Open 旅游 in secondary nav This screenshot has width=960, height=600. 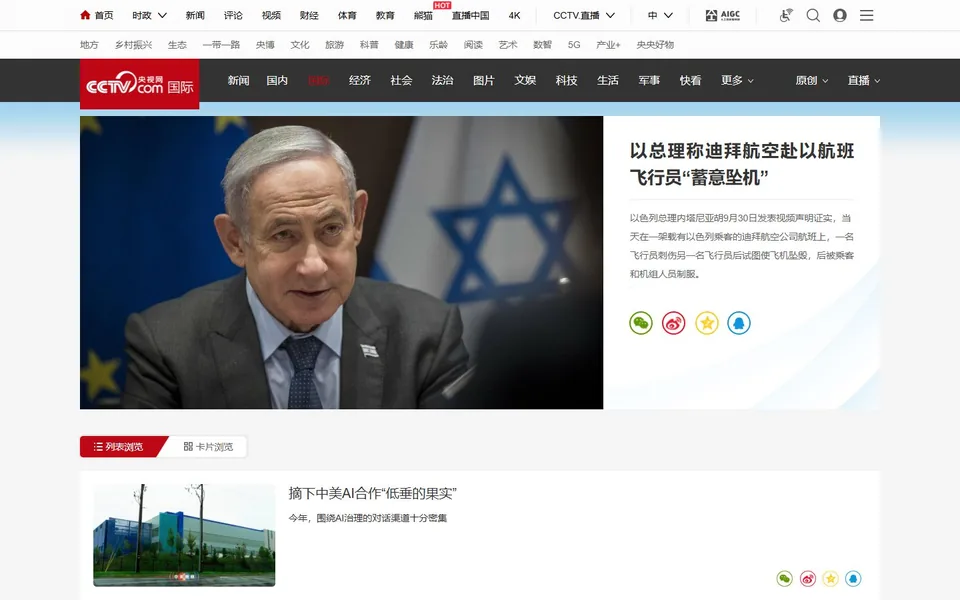click(x=334, y=45)
